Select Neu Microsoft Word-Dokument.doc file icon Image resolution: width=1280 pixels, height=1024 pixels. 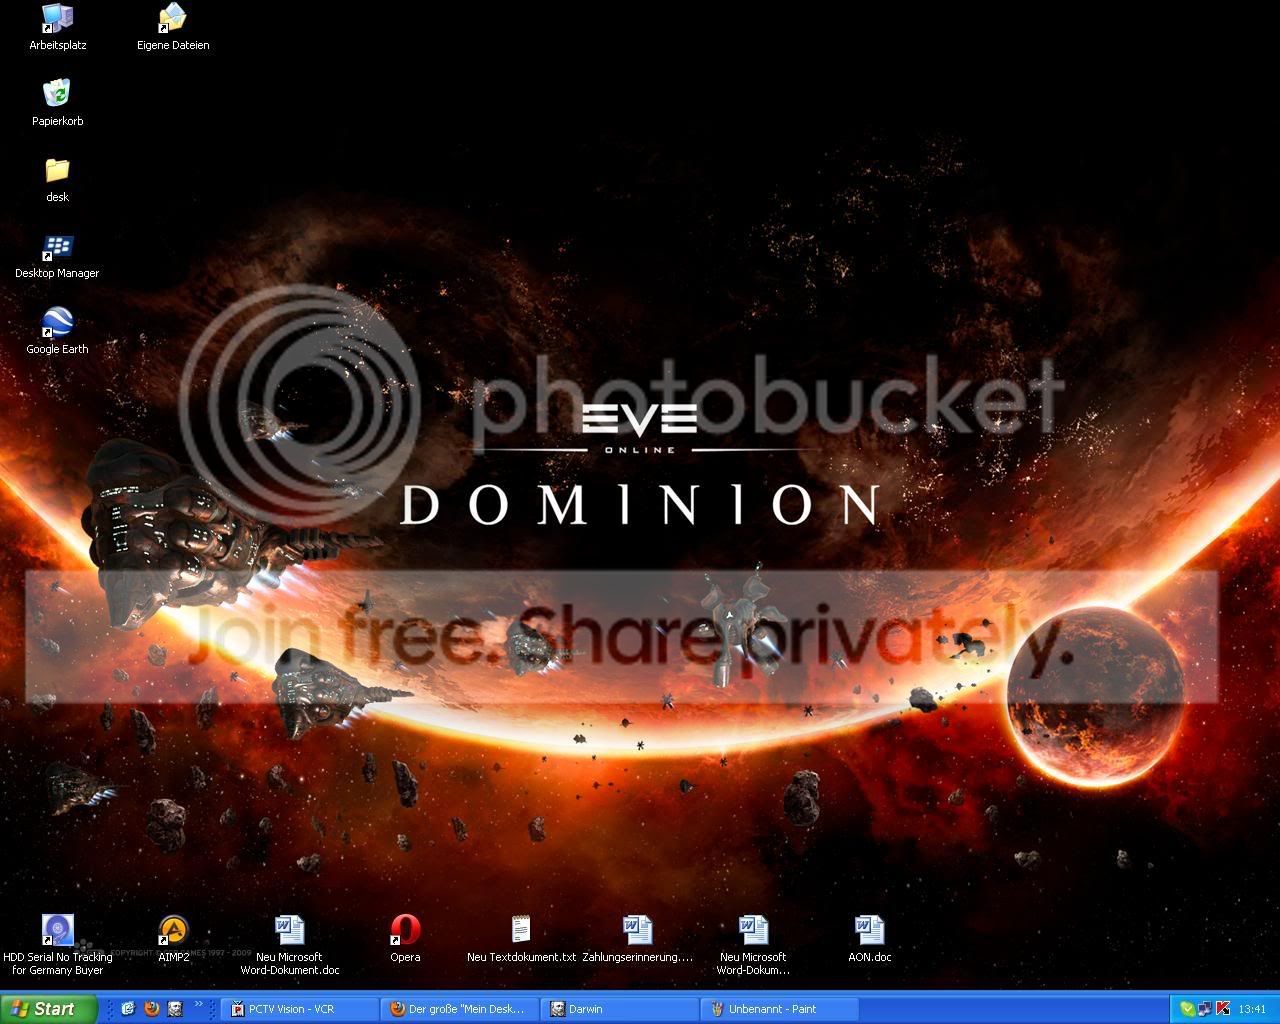(x=289, y=945)
